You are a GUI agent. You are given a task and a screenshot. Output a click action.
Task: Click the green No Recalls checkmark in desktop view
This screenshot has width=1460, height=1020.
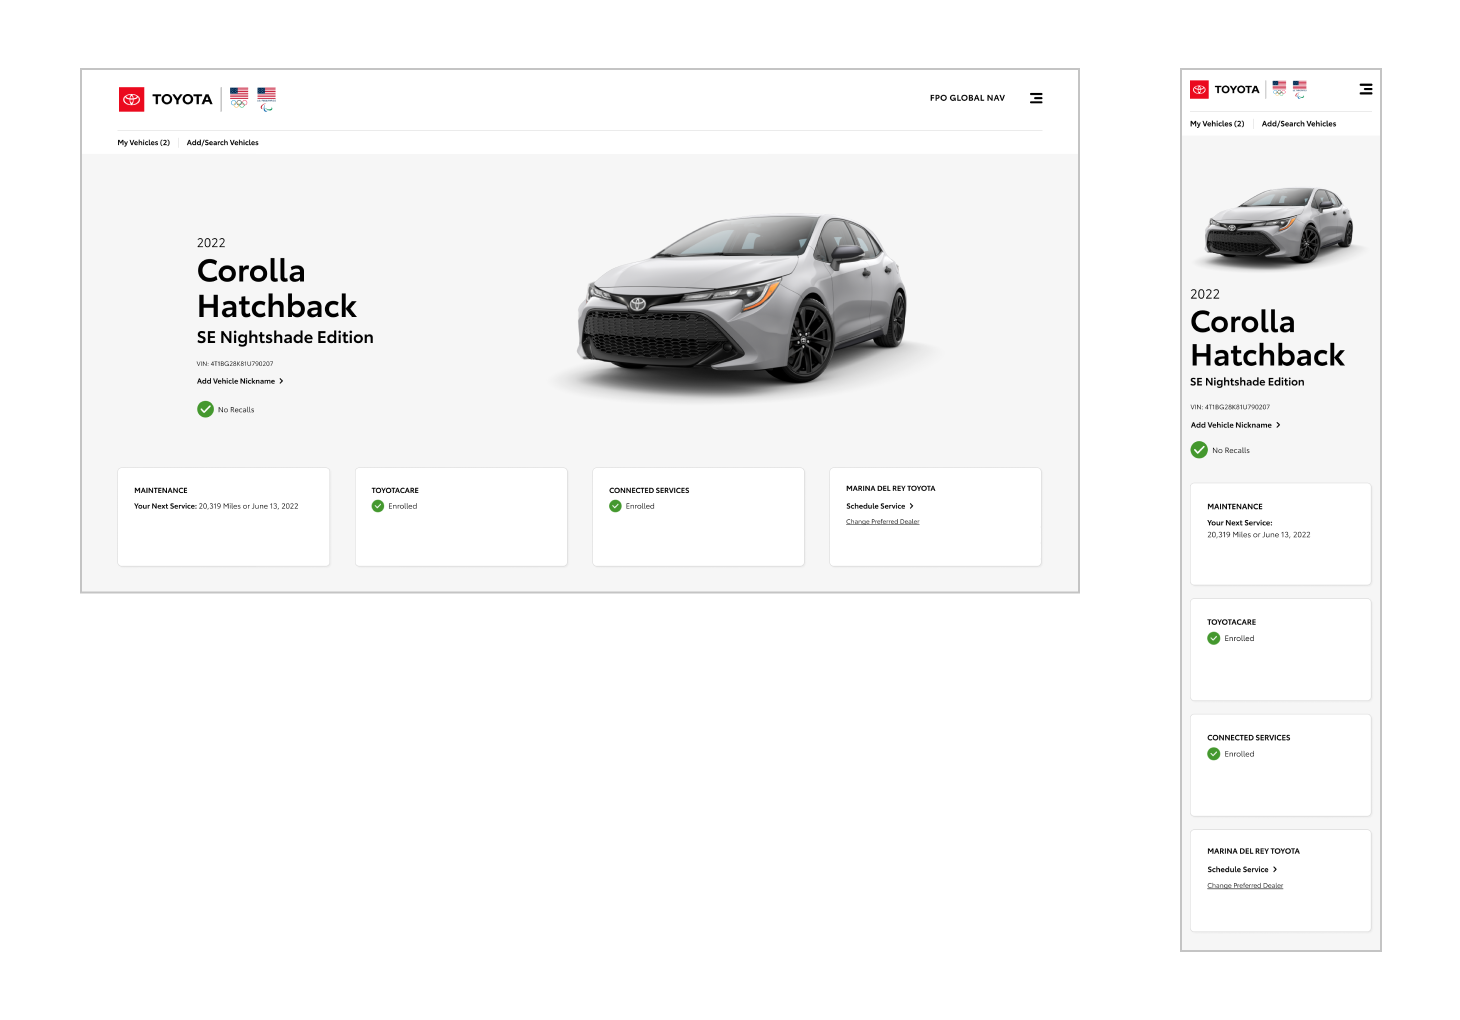pos(205,409)
